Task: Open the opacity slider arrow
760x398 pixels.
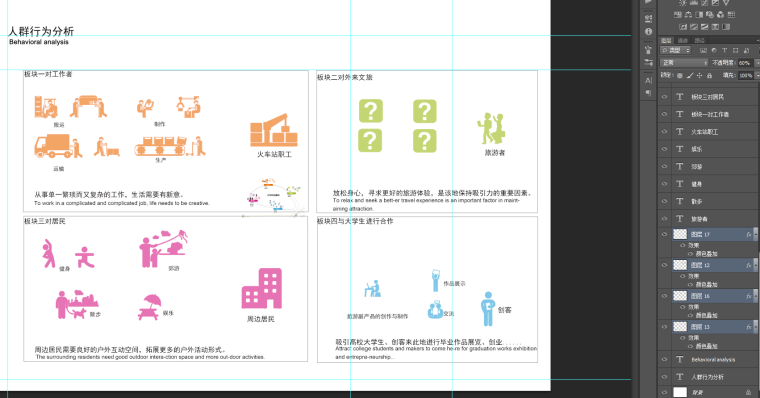Action: point(757,63)
